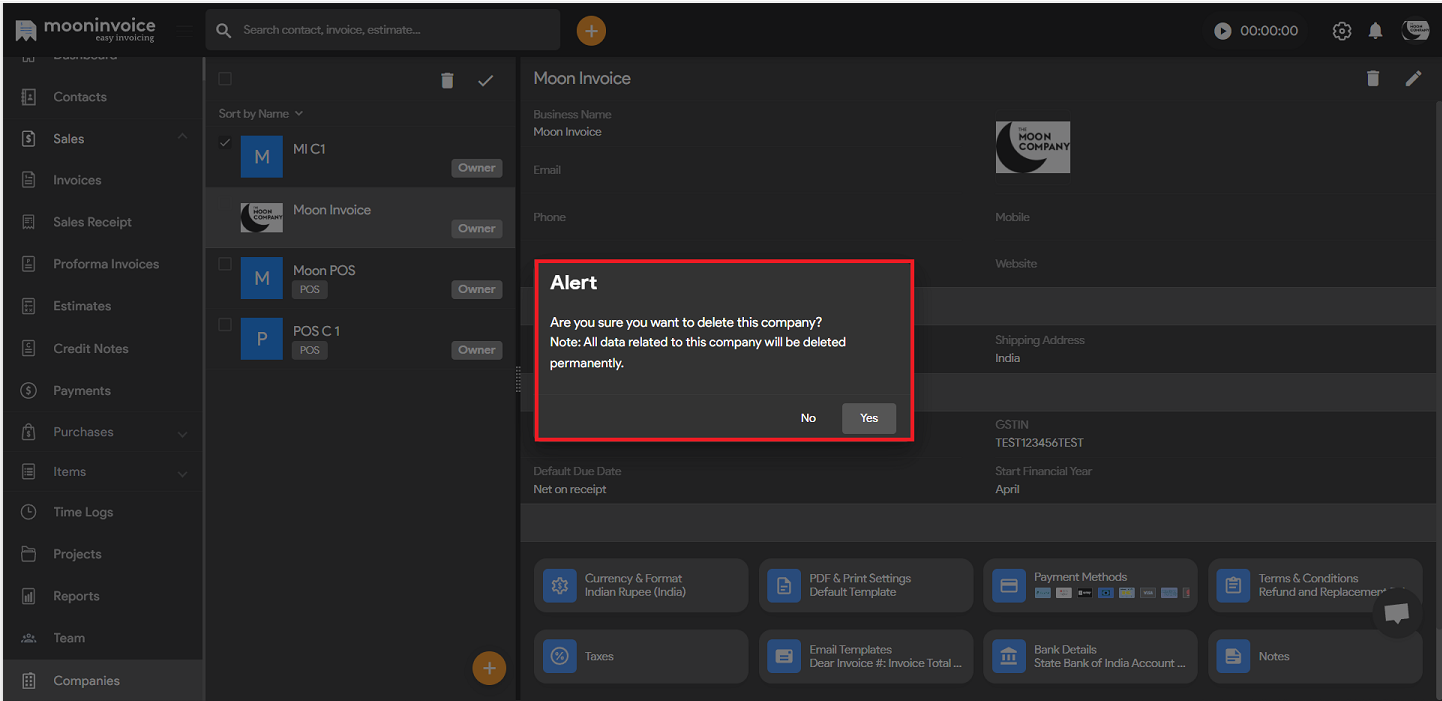This screenshot has height=701, width=1442.
Task: Uncheck the MI C1 company checkbox
Action: 225,143
